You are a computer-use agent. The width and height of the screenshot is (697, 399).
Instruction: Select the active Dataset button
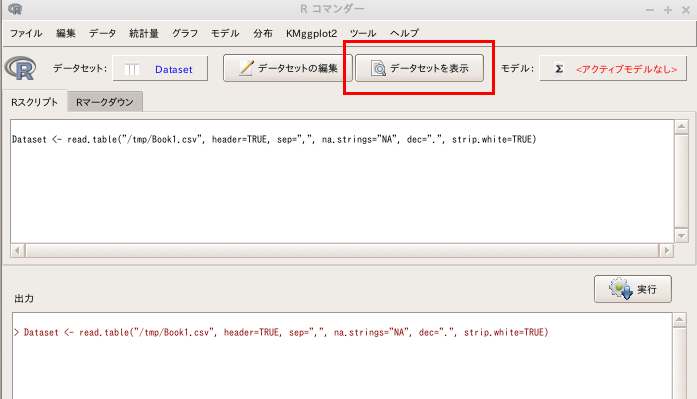coord(160,68)
